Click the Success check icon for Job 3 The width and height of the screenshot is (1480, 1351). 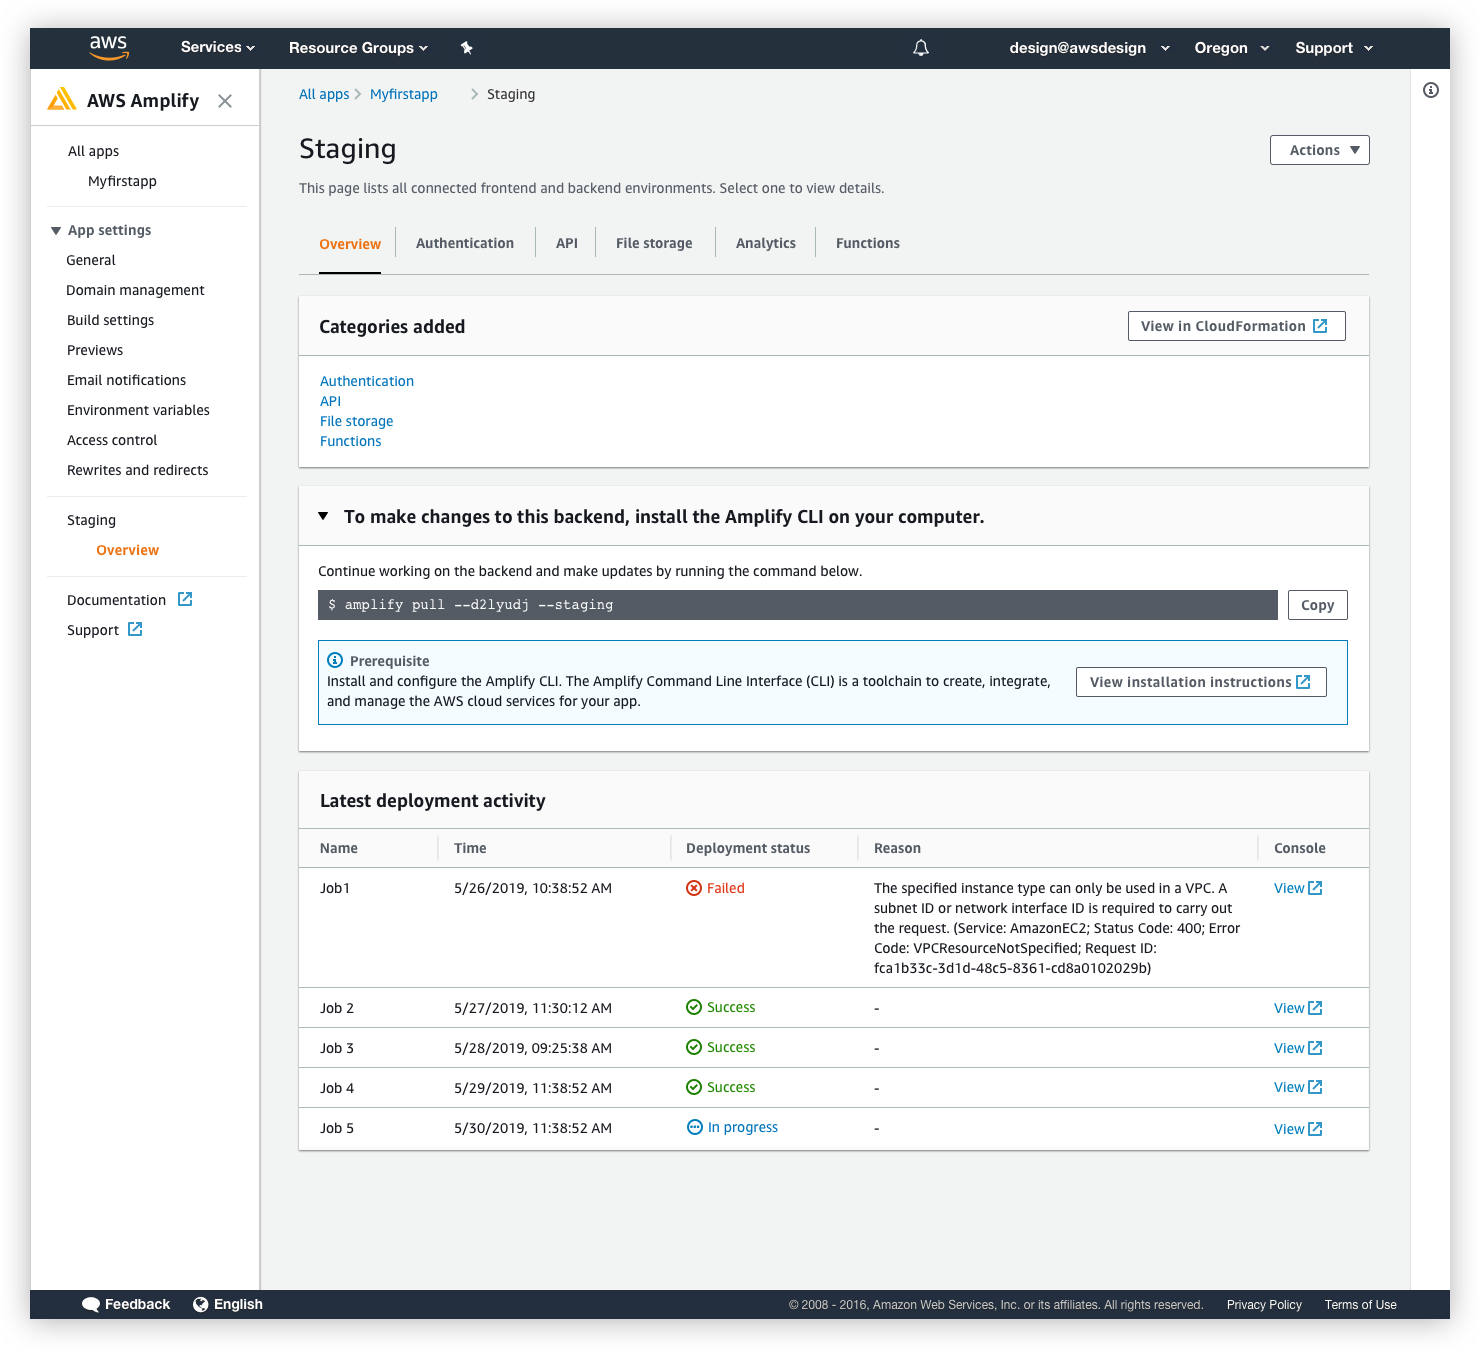coord(694,1047)
